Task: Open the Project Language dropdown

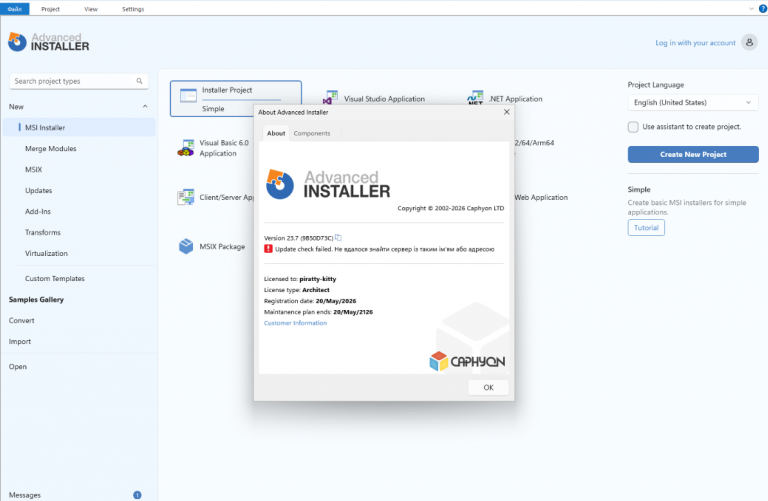Action: pos(693,102)
